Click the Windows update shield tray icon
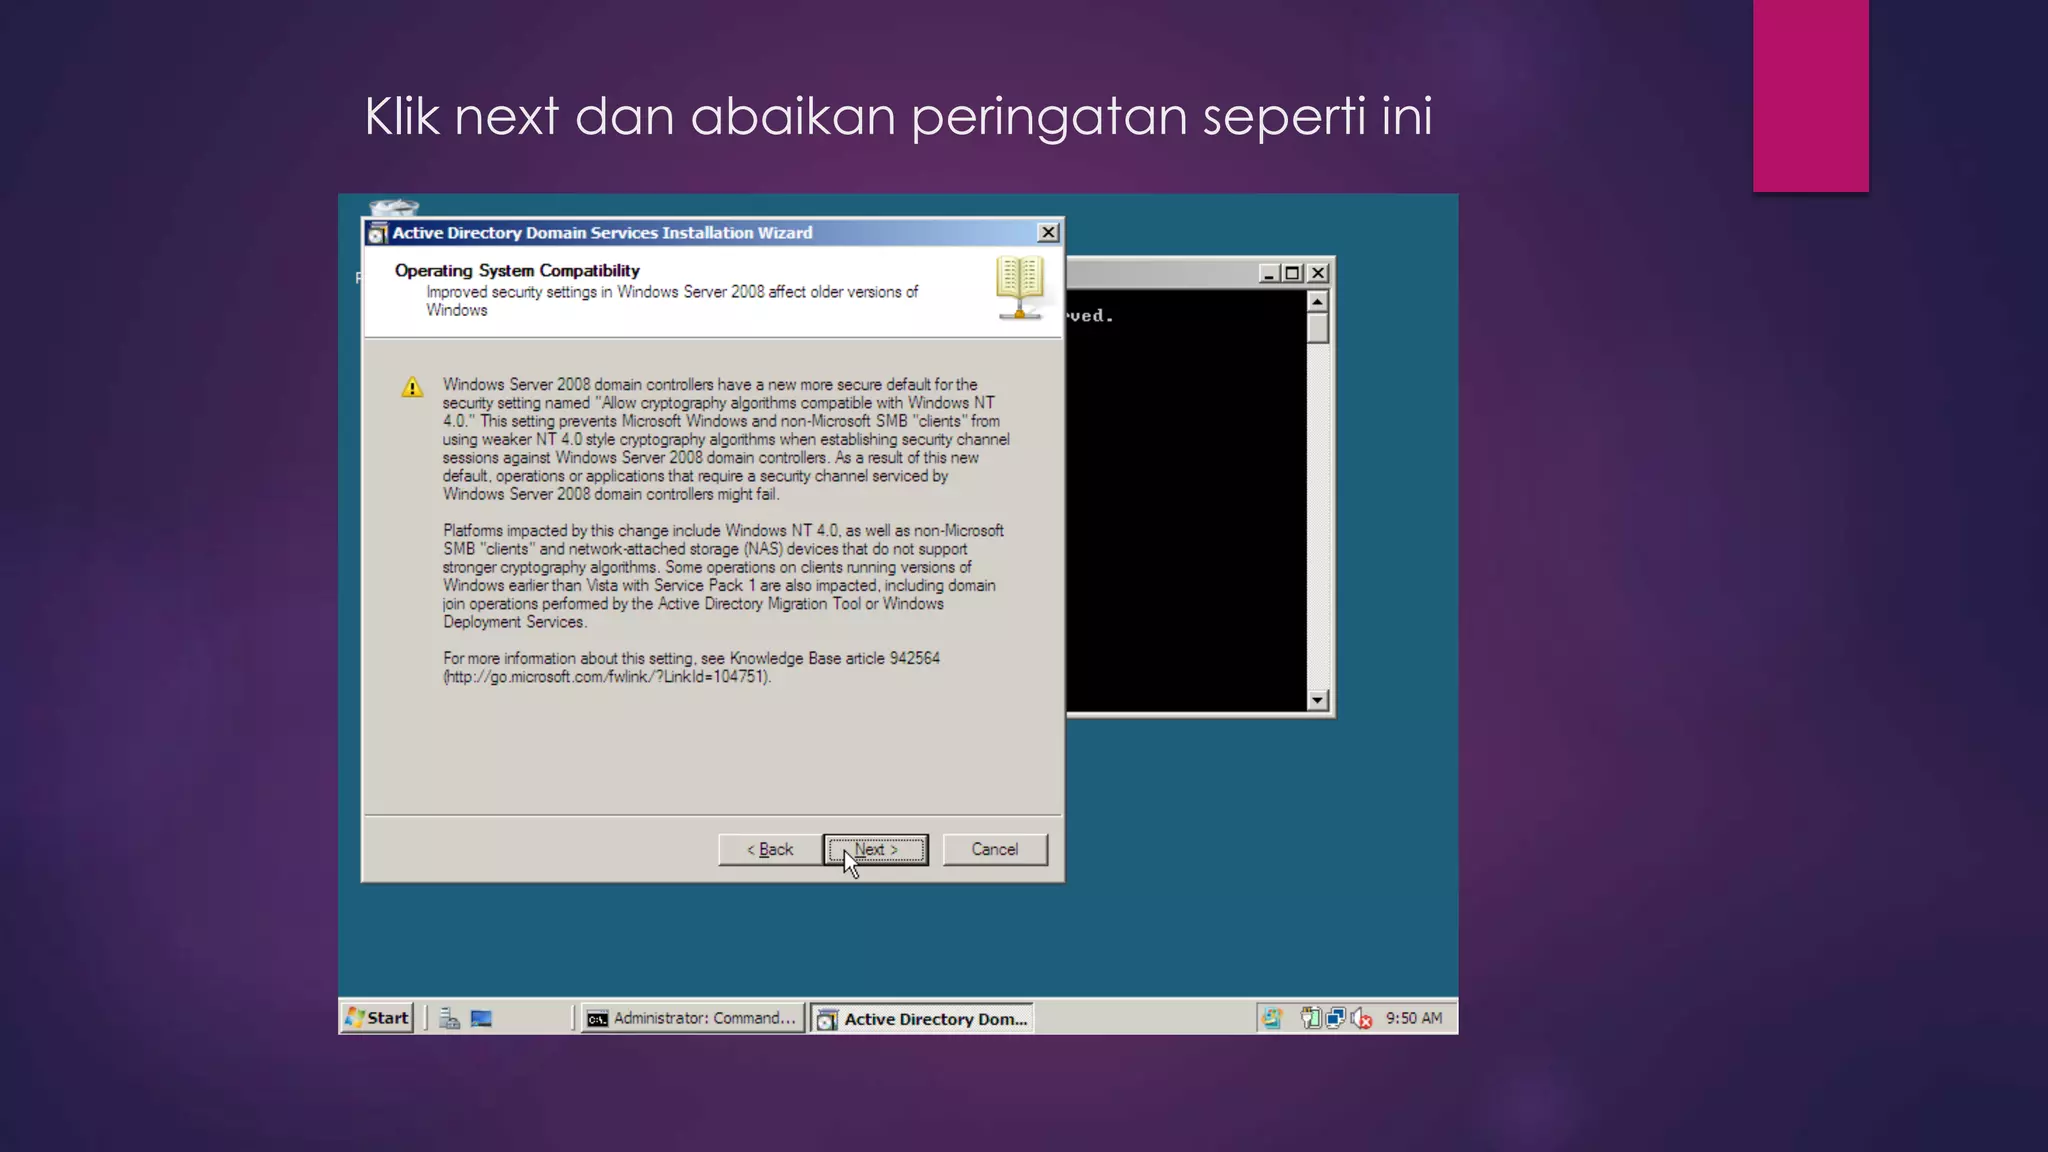Viewport: 2048px width, 1152px height. click(1272, 1018)
